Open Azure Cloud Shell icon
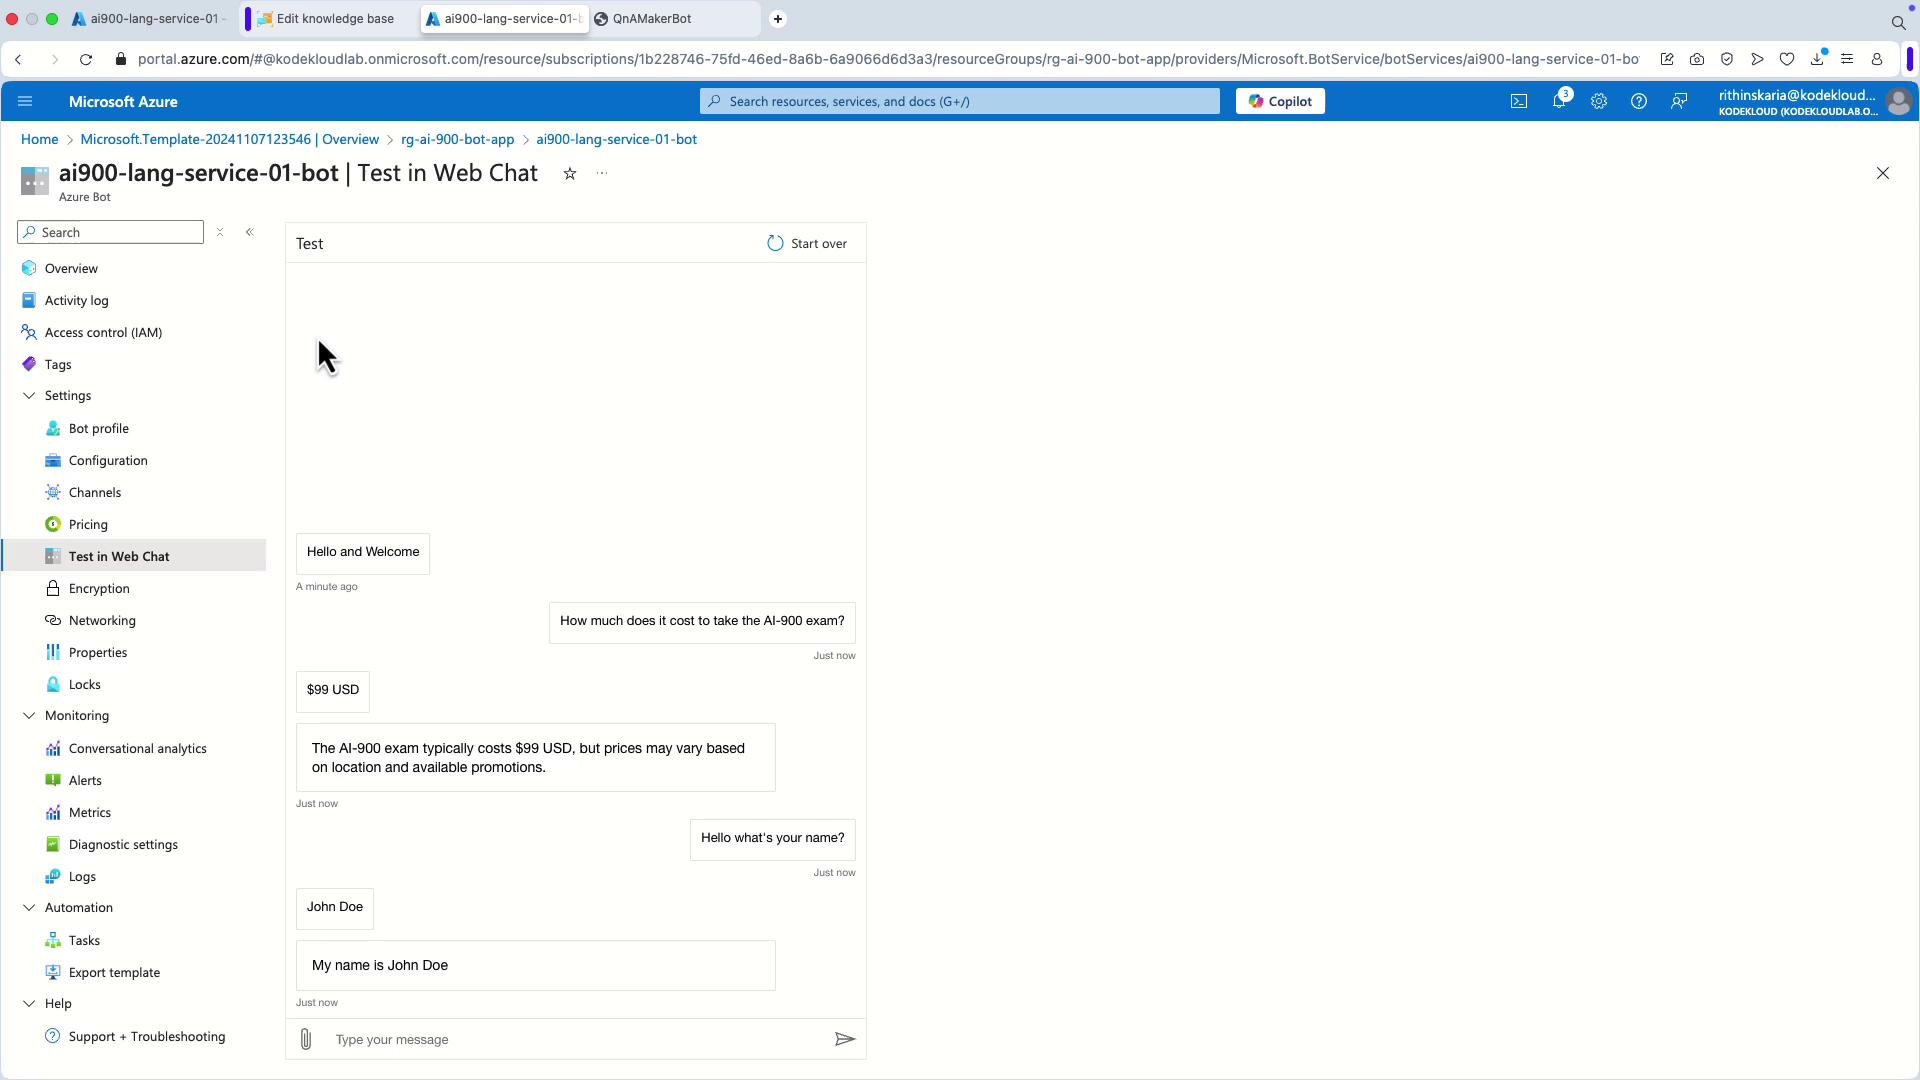 point(1519,101)
